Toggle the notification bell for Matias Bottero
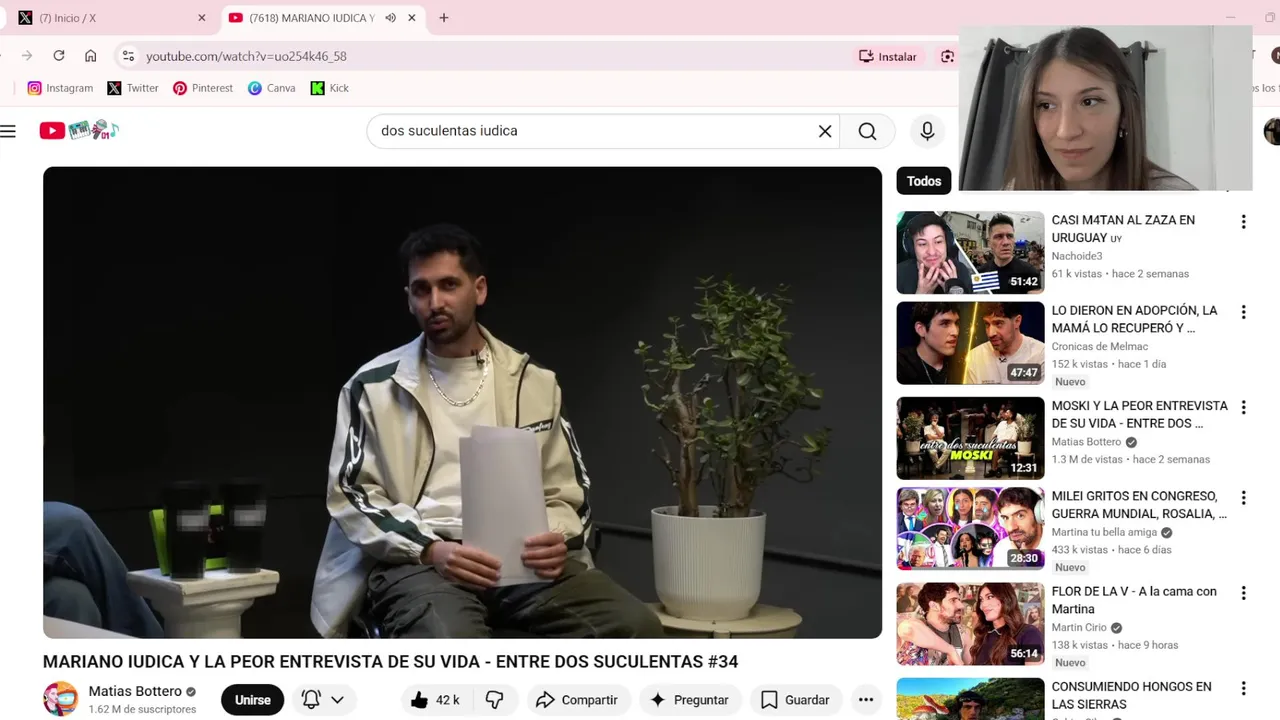Screen dimensions: 1280x720 point(311,700)
